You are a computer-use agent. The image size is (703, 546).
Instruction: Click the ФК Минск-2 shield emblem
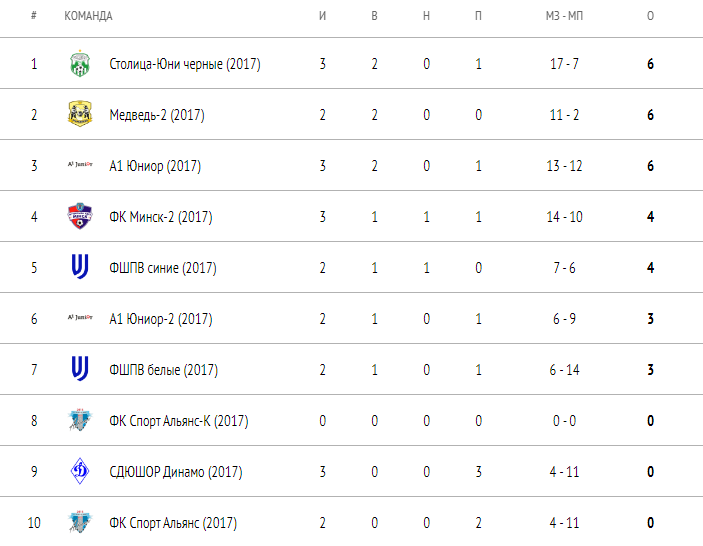pos(80,216)
